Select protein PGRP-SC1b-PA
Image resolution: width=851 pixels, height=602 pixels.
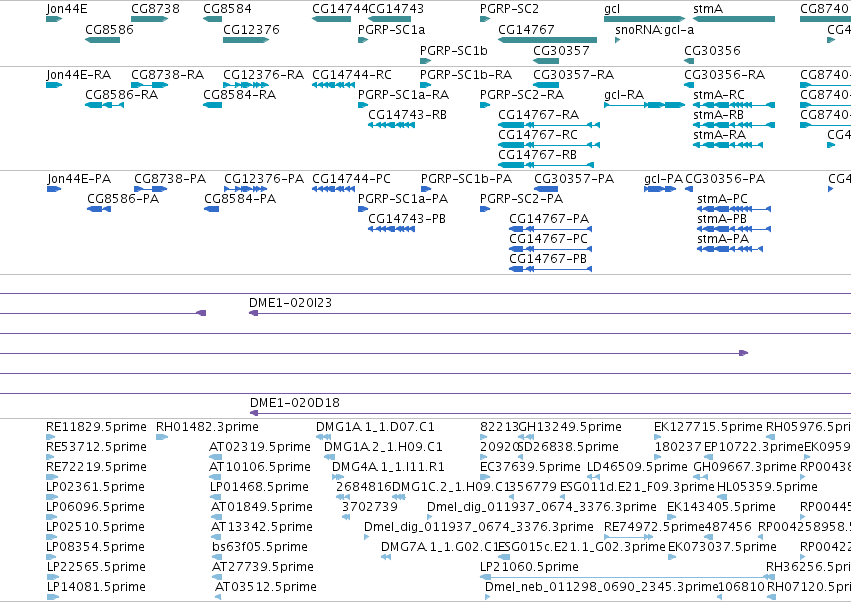(466, 179)
